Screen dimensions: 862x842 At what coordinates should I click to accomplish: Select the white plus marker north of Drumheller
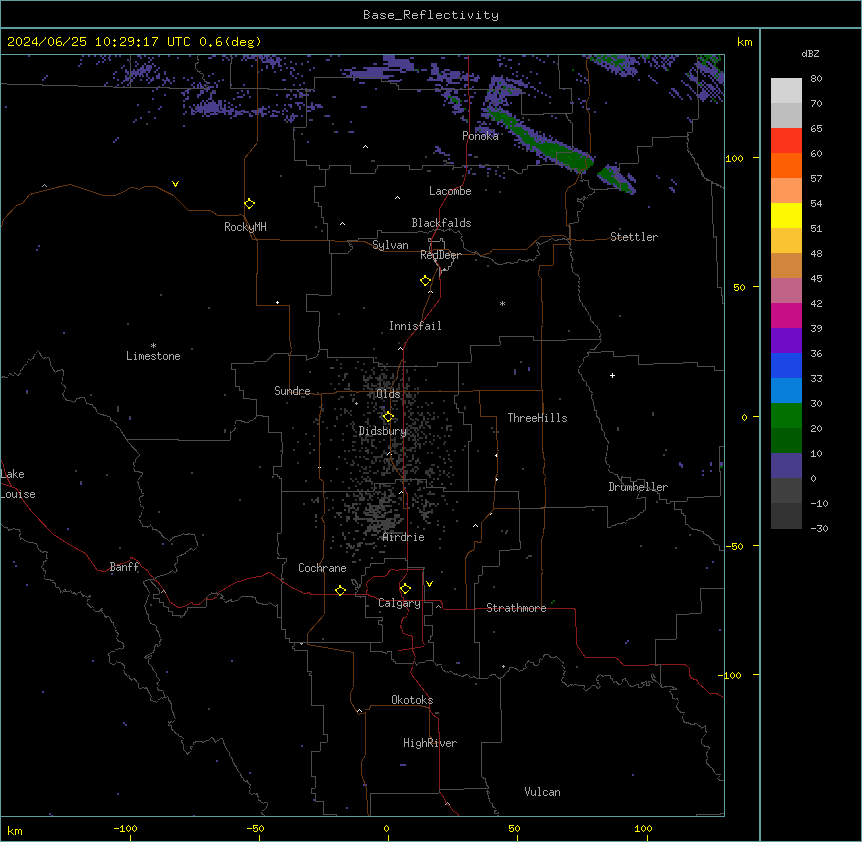pos(612,375)
